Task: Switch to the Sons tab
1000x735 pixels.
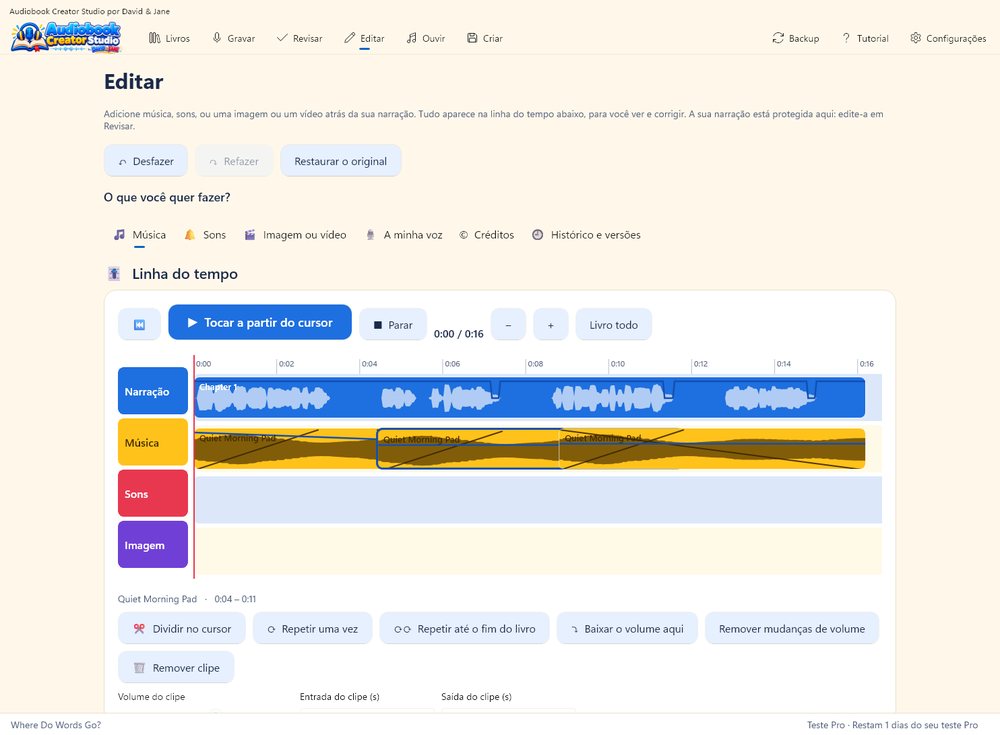Action: click(x=205, y=235)
